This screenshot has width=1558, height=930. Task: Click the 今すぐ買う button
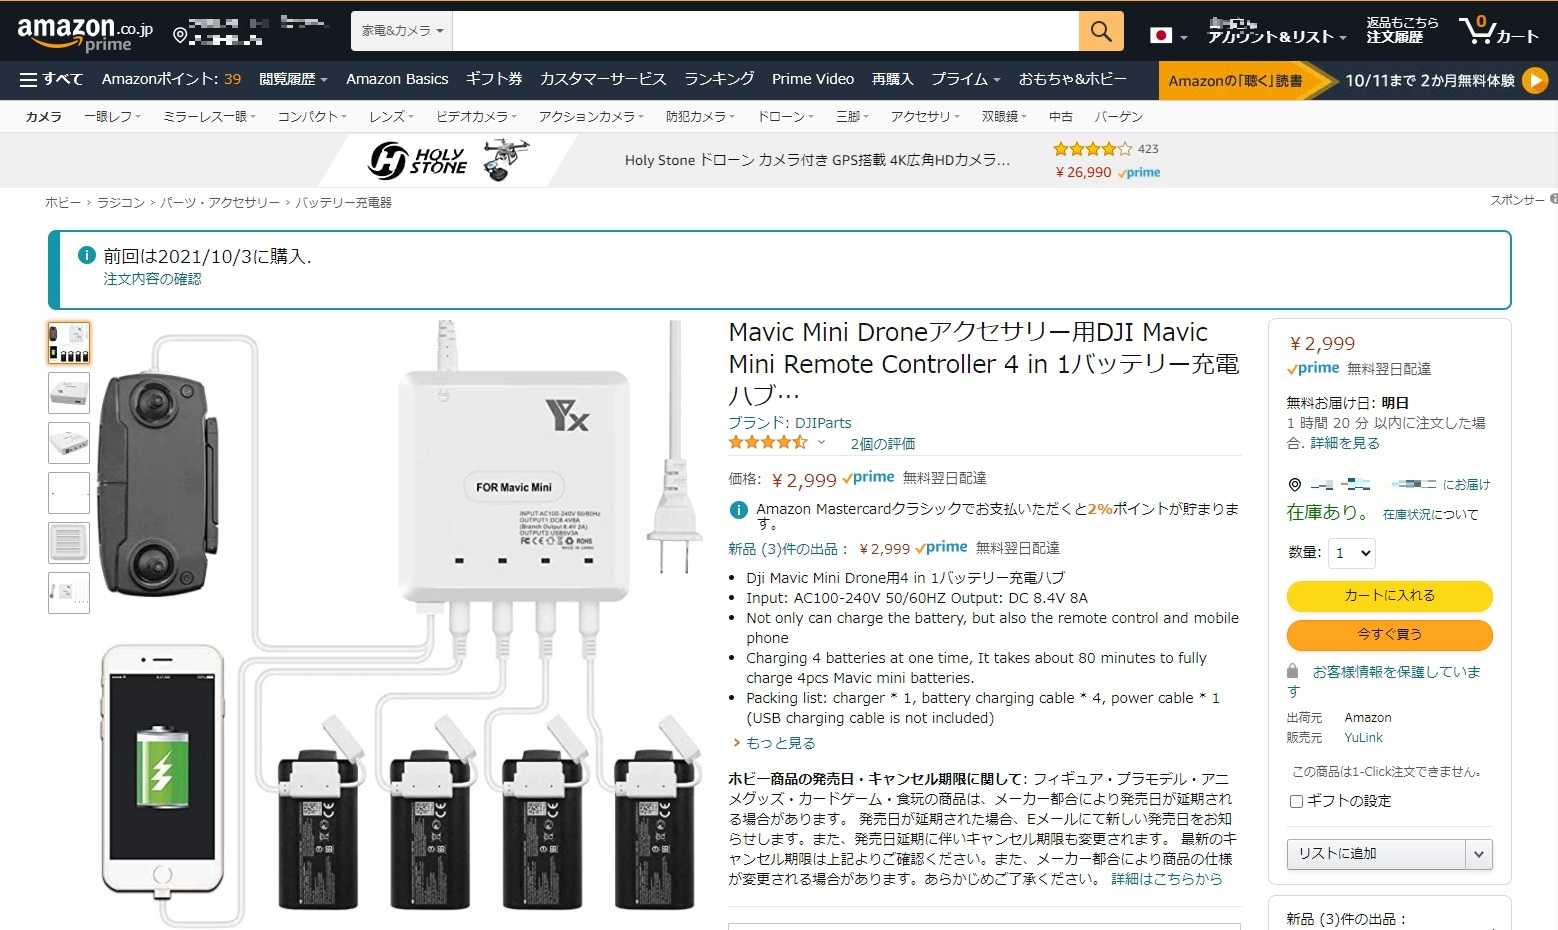(1389, 635)
